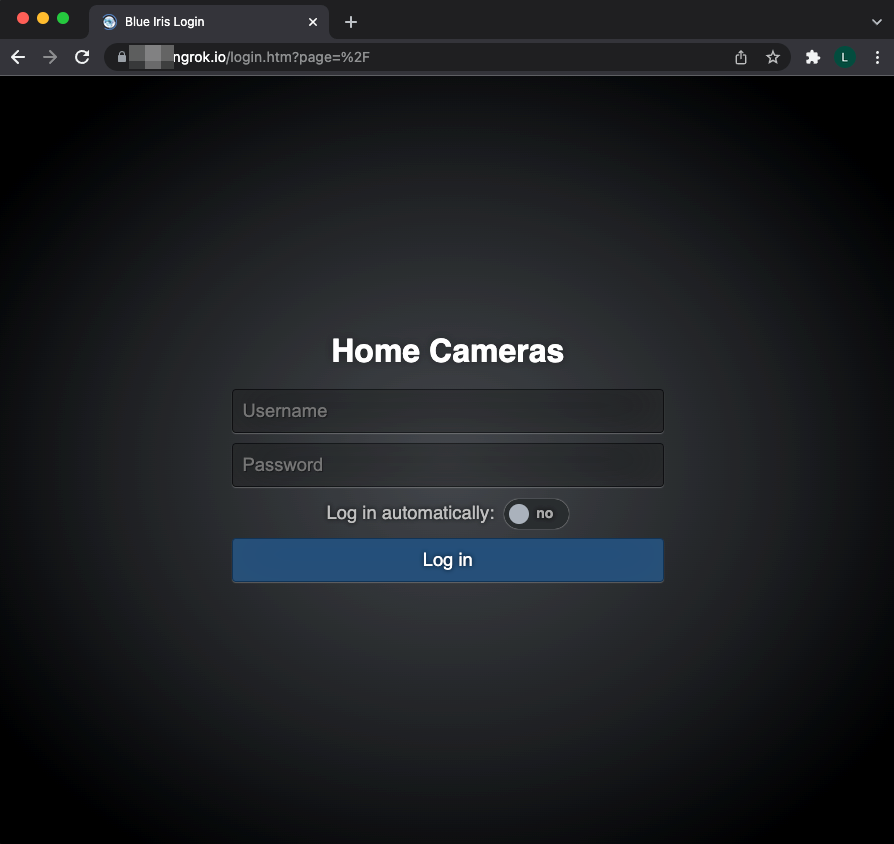This screenshot has width=894, height=844.
Task: Open the Extensions puzzle icon
Action: pyautogui.click(x=813, y=58)
